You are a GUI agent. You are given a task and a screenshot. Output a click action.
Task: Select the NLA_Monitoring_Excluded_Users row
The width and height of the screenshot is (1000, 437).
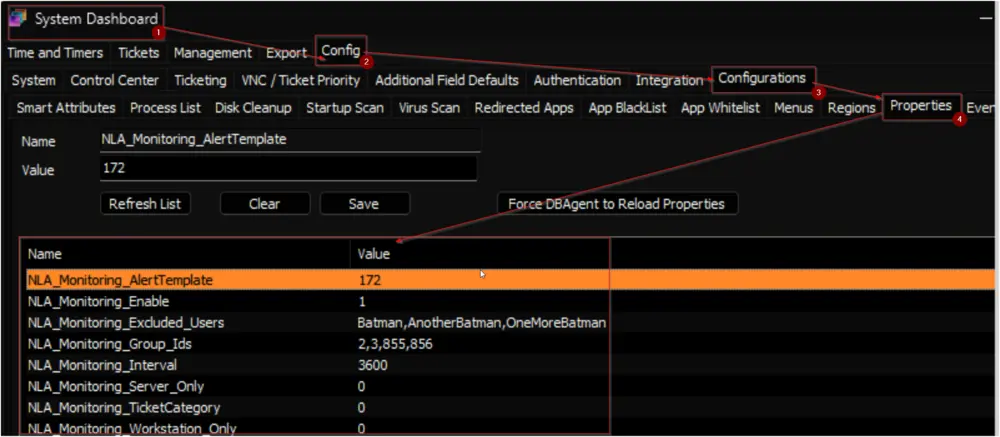pos(508,323)
